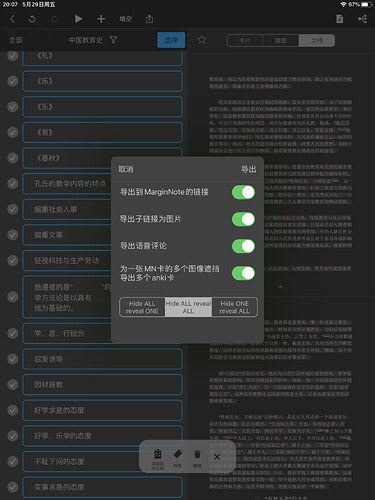Open the 好学、乐学的态度 card

(x=102, y=436)
